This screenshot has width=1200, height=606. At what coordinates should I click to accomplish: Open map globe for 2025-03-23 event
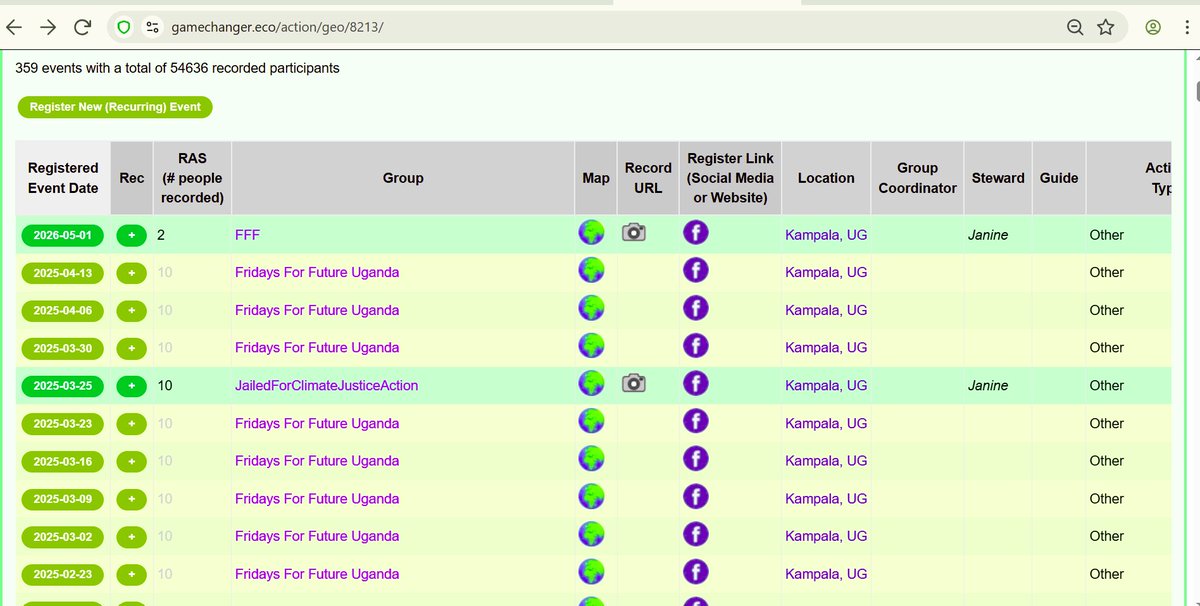(x=592, y=422)
